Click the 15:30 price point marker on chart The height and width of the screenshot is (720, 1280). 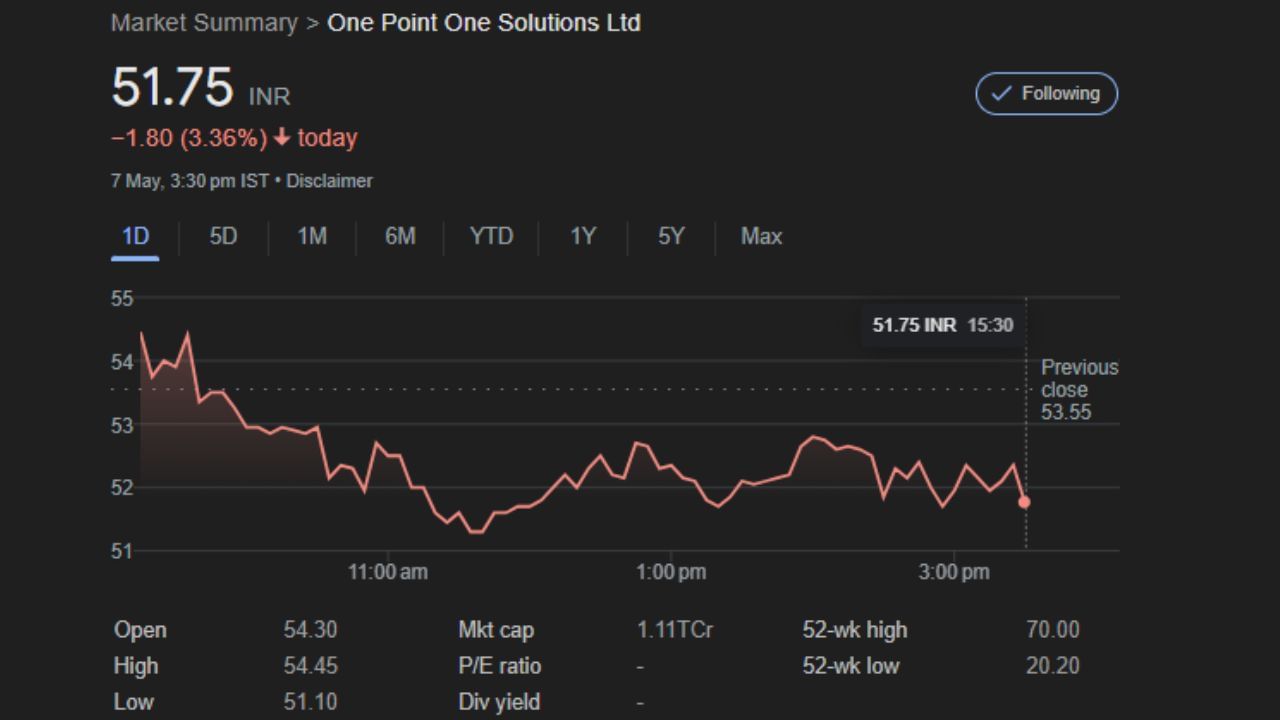(1024, 502)
